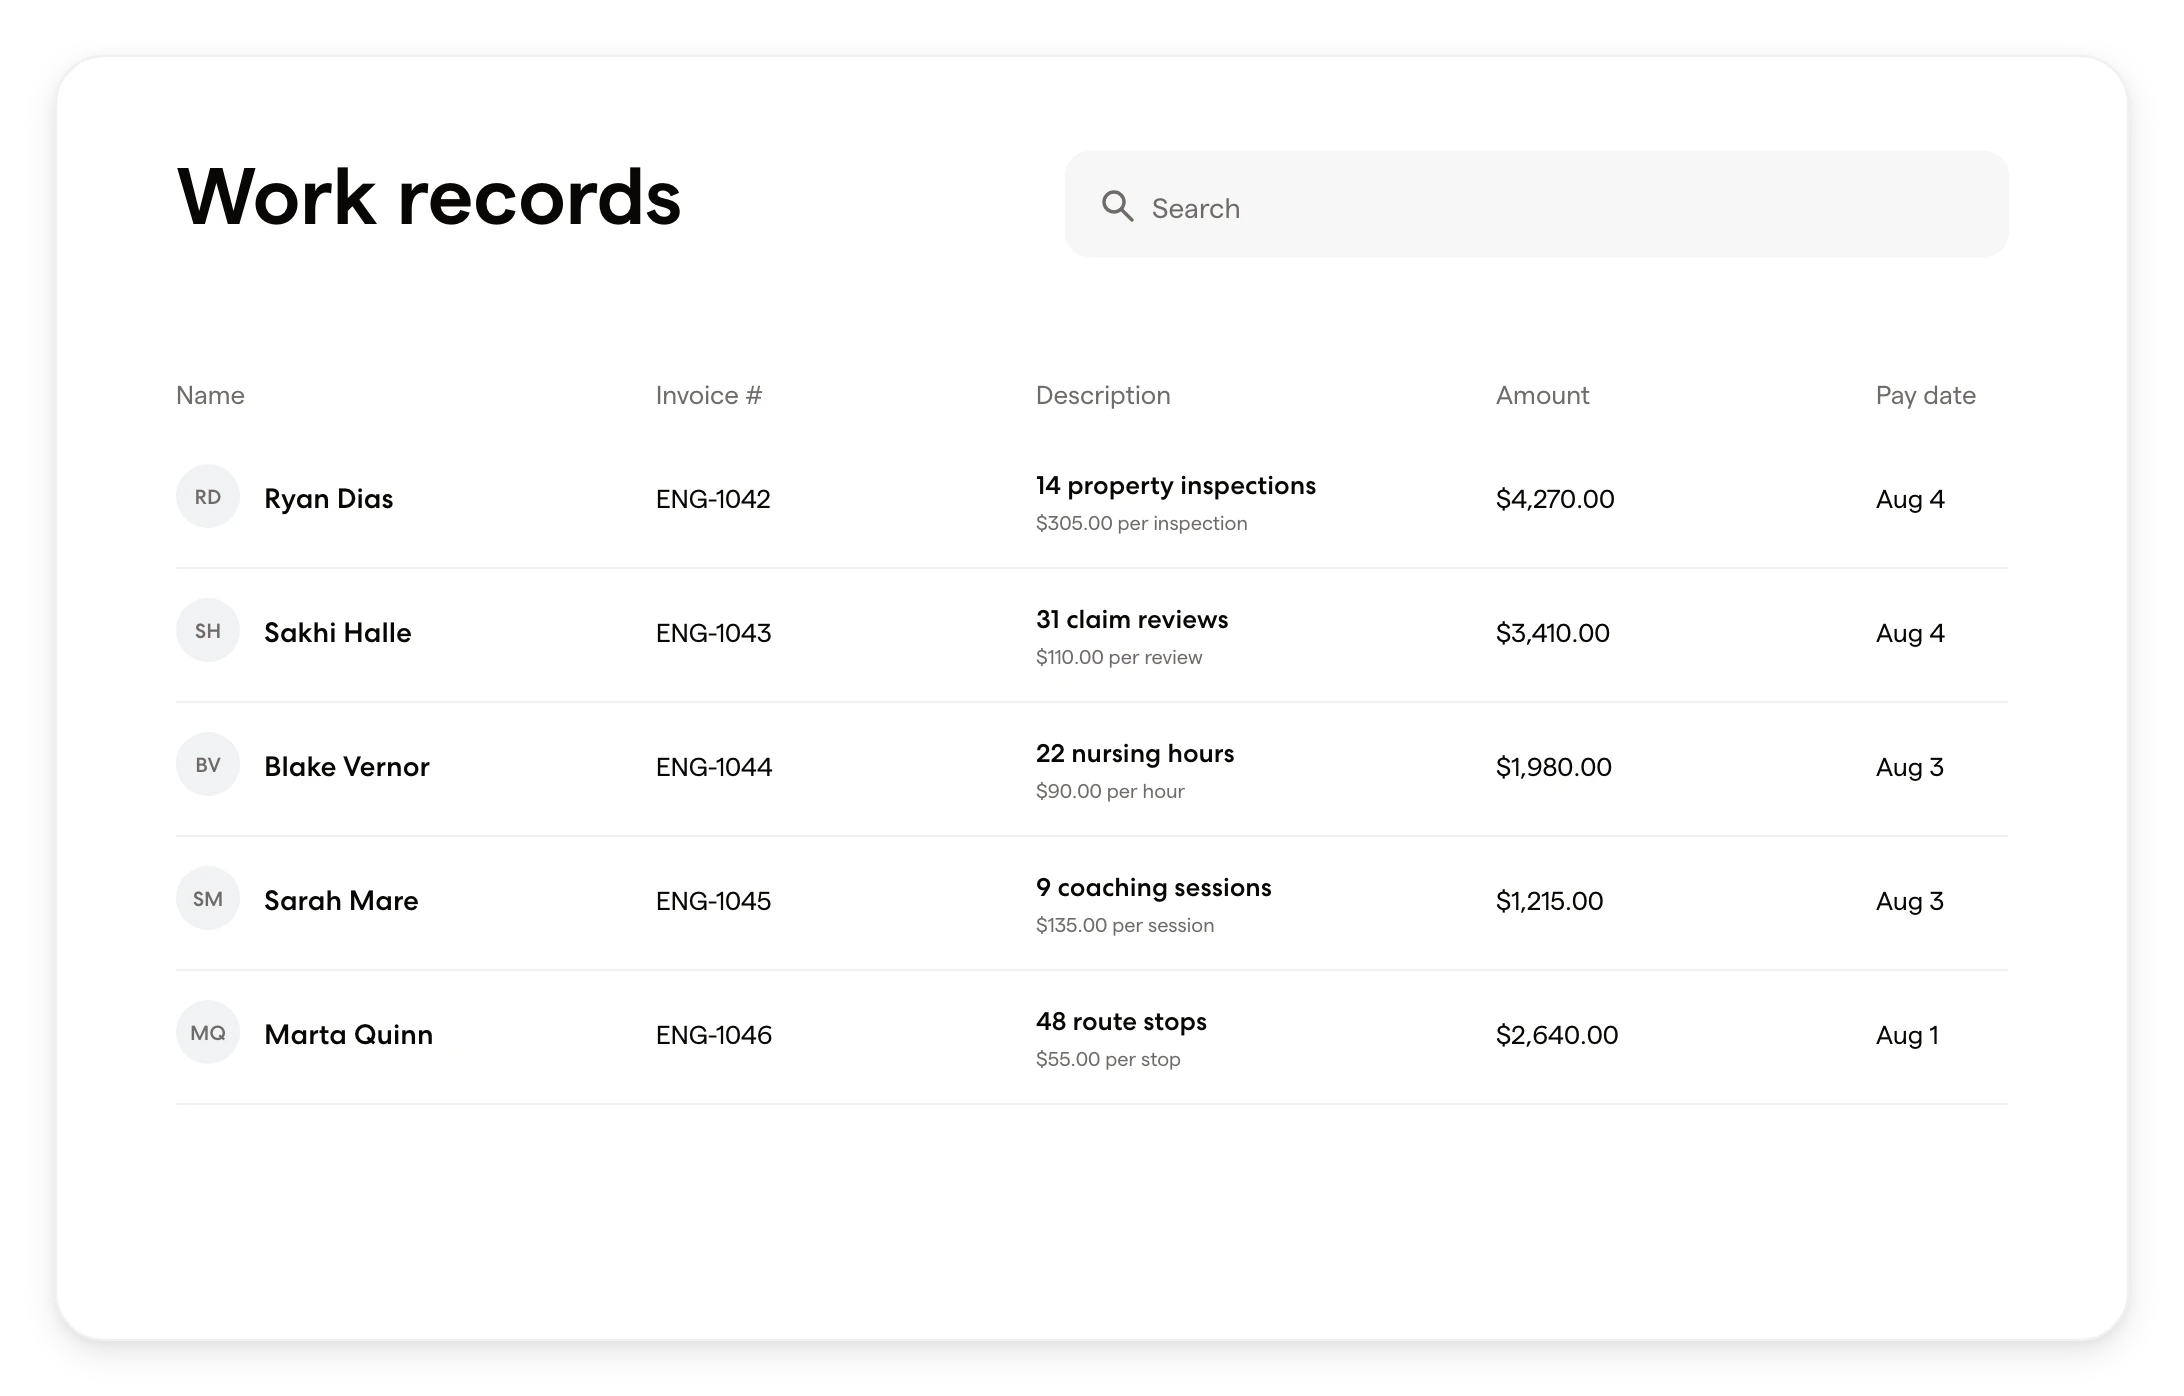Click '48 route stops' description
2184x1396 pixels.
(1121, 1022)
